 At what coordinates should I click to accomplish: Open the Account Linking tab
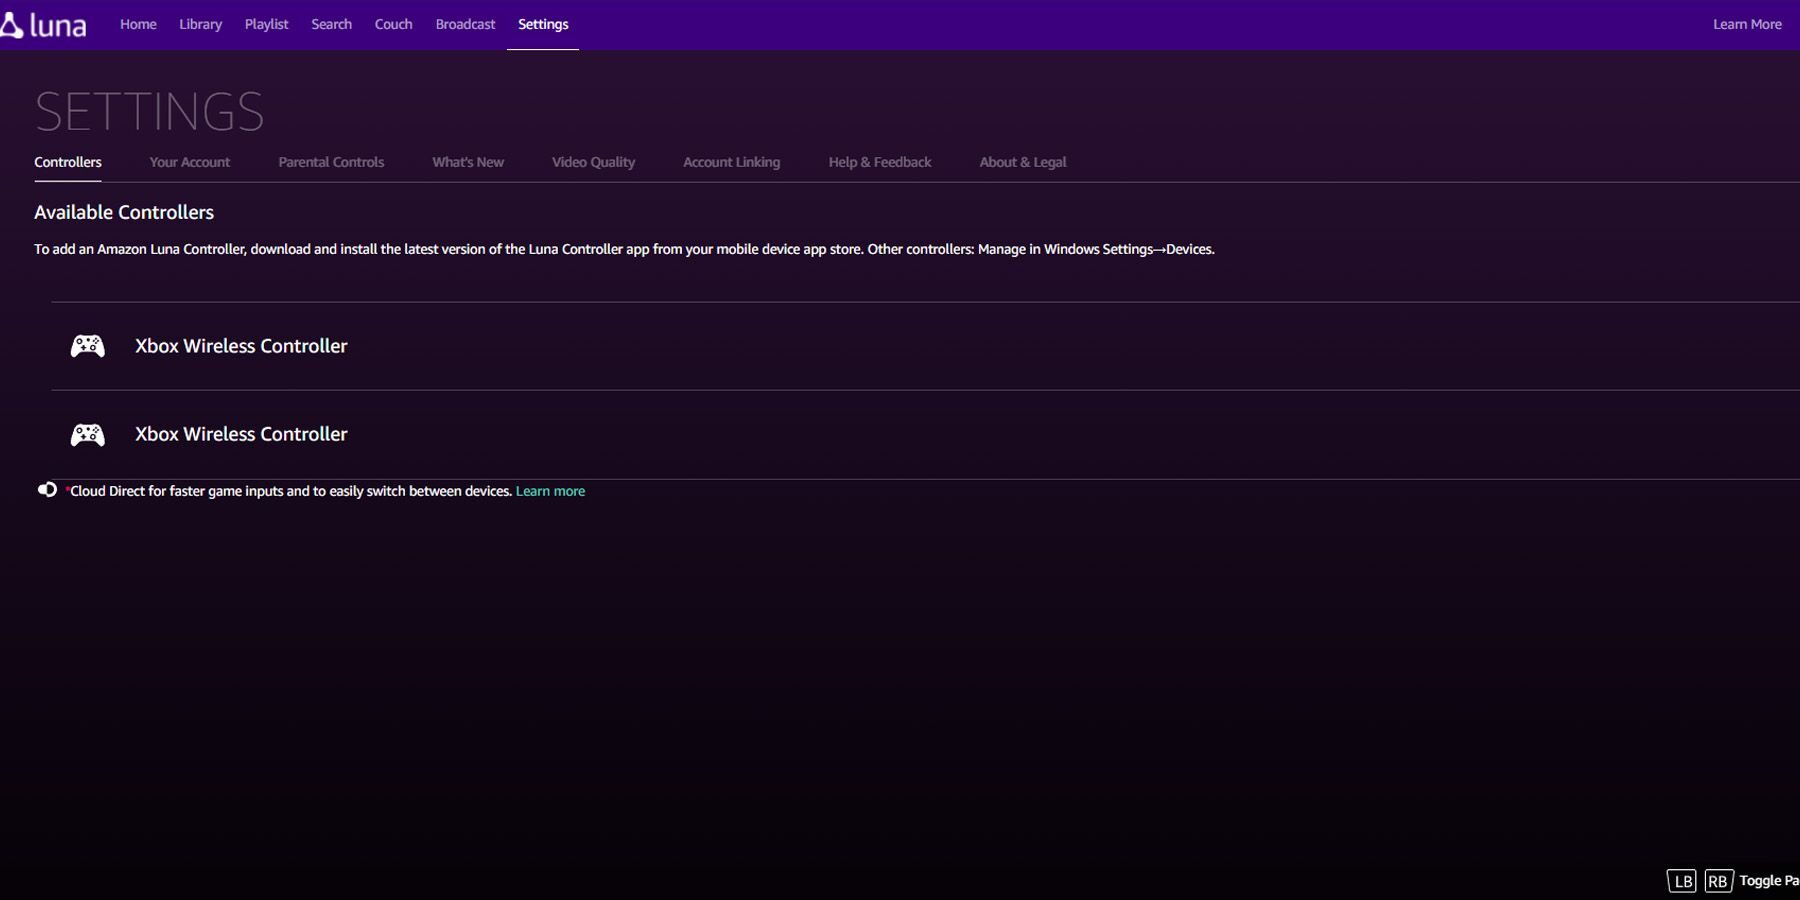[731, 162]
